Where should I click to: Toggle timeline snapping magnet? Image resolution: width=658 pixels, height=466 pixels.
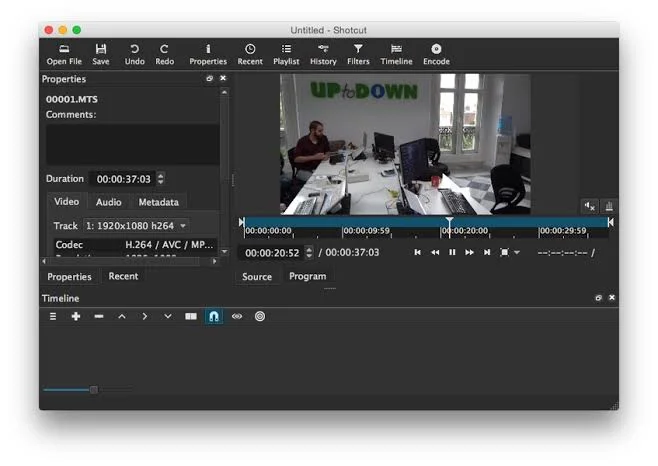(x=214, y=316)
